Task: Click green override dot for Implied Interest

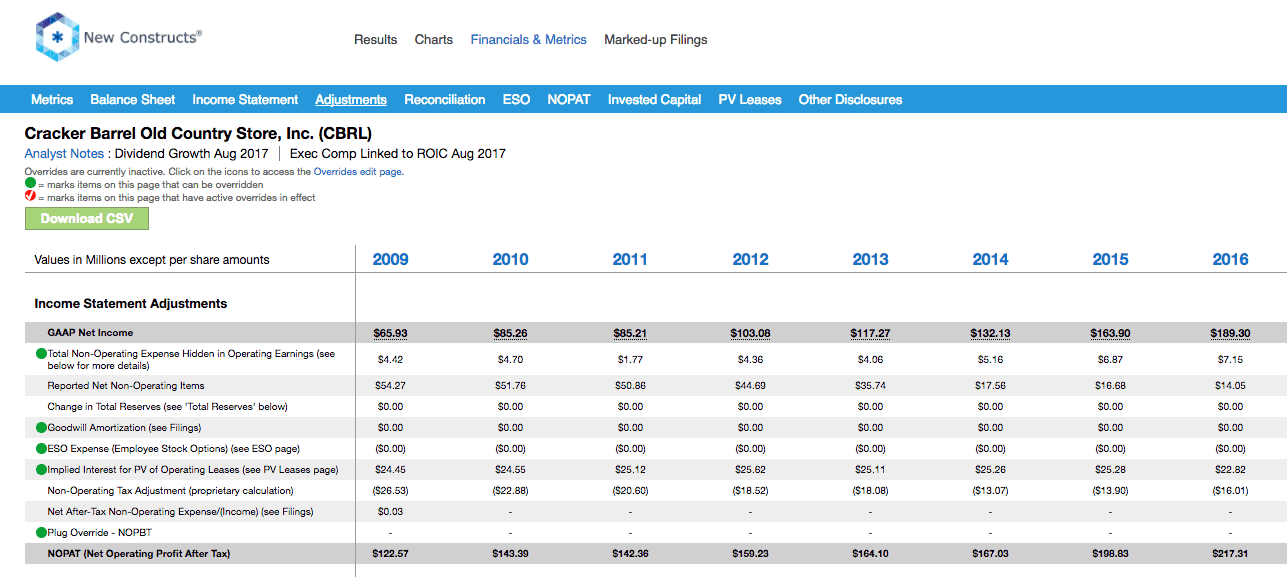Action: click(x=41, y=470)
